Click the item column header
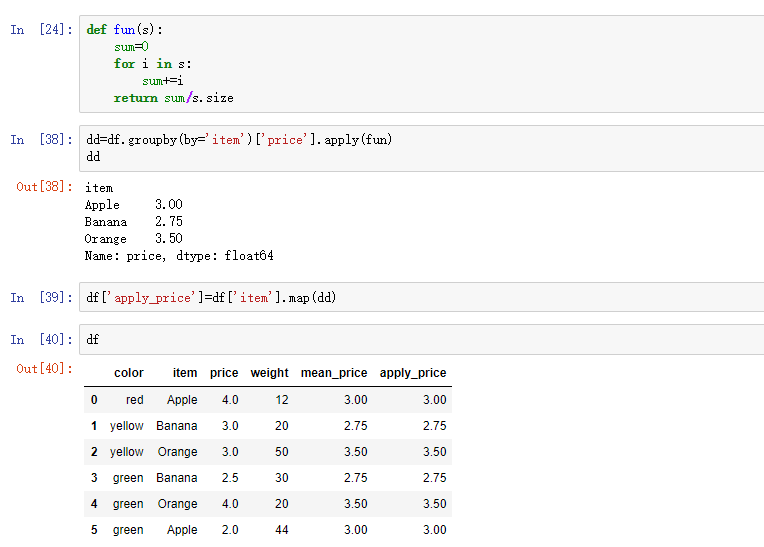This screenshot has width=764, height=547. 185,373
